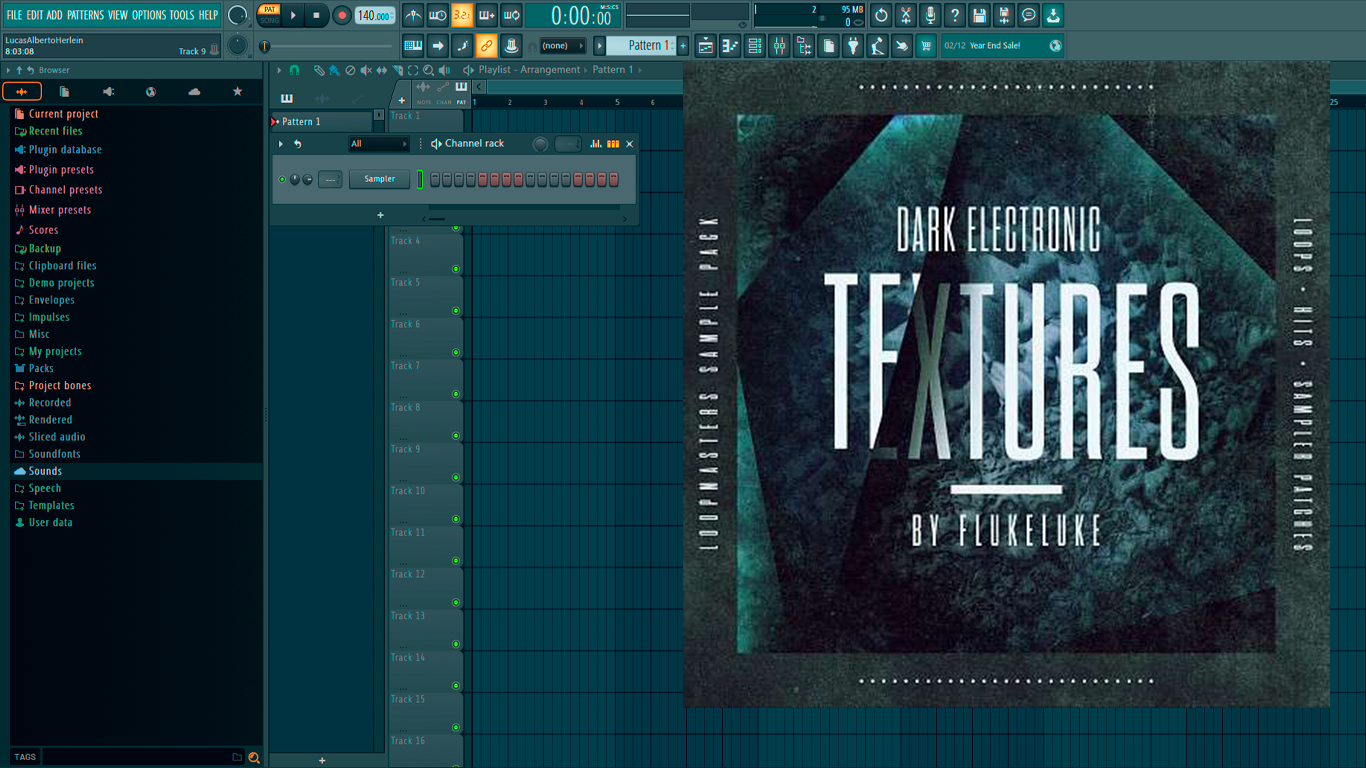Viewport: 1366px width, 768px height.
Task: Open pattern selector left arrow button
Action: point(600,46)
